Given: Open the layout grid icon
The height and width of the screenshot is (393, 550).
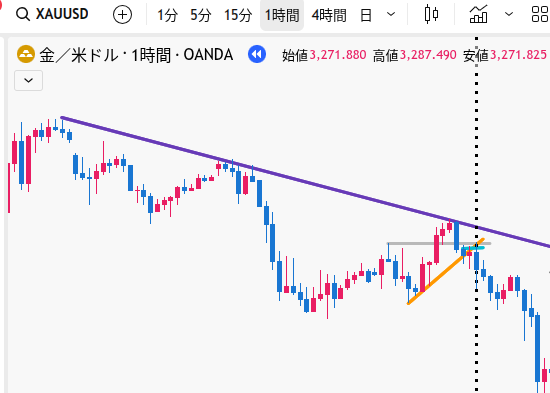Looking at the screenshot, I should coord(540,14).
